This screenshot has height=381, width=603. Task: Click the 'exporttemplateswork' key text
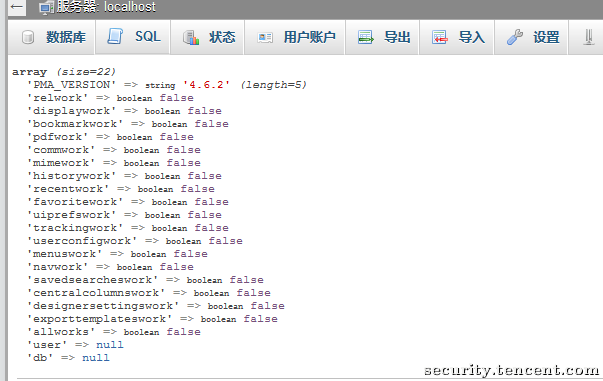99,319
